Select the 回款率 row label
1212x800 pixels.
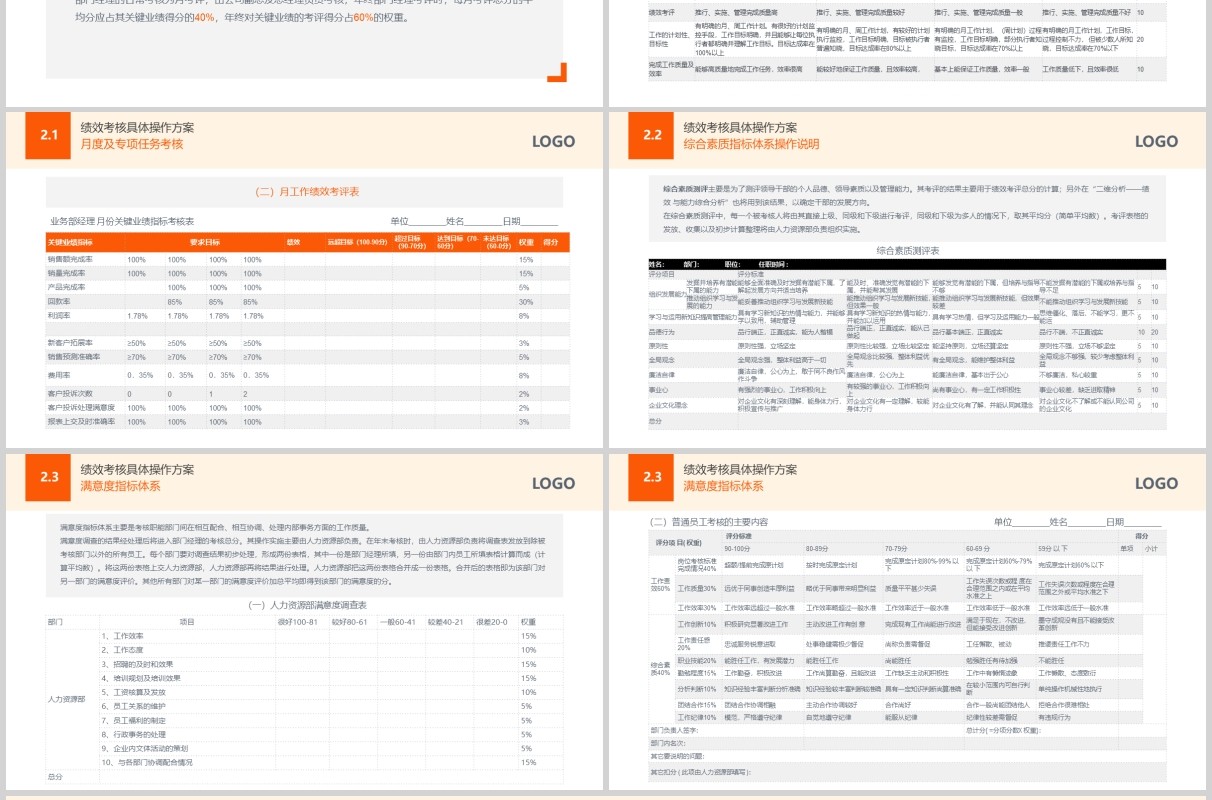59,301
